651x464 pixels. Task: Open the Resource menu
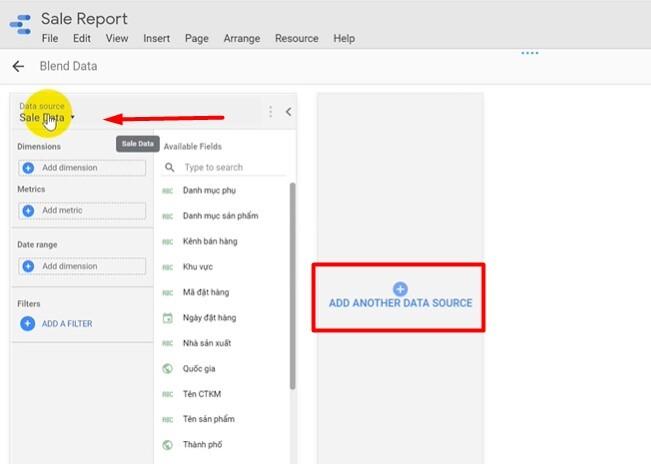point(297,38)
